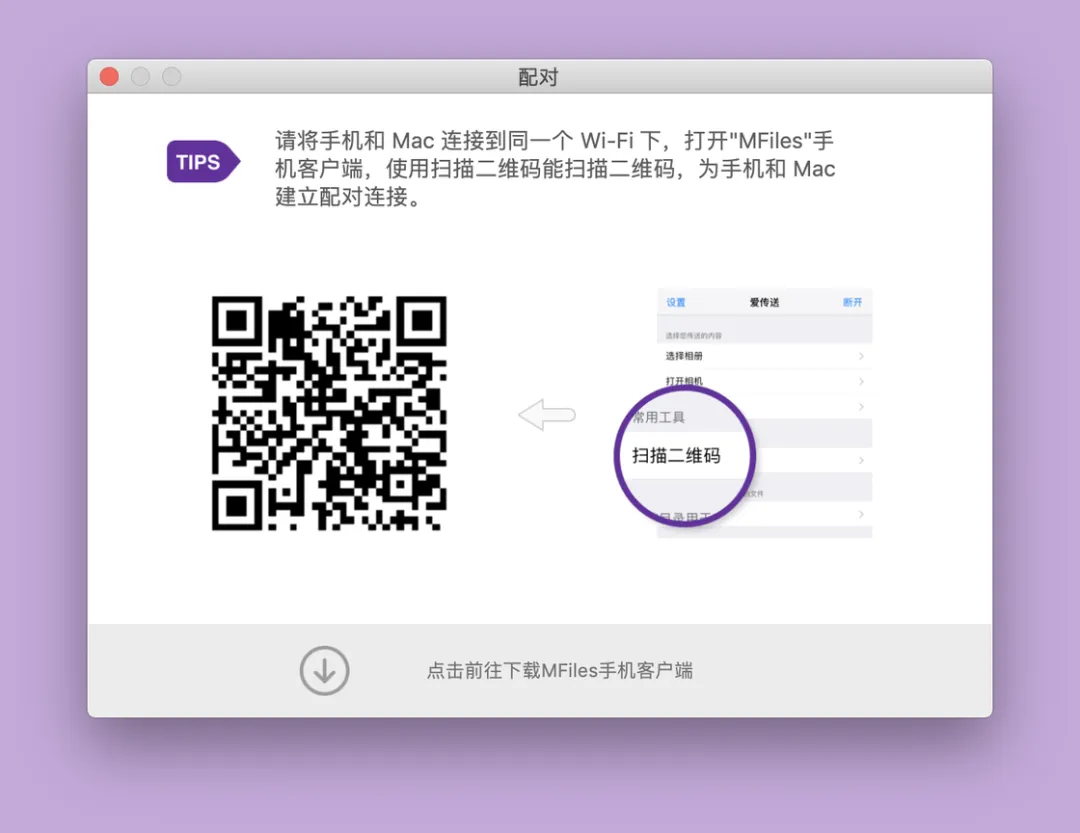Image resolution: width=1080 pixels, height=833 pixels.
Task: Open the MFiles mobile client download link
Action: 559,671
